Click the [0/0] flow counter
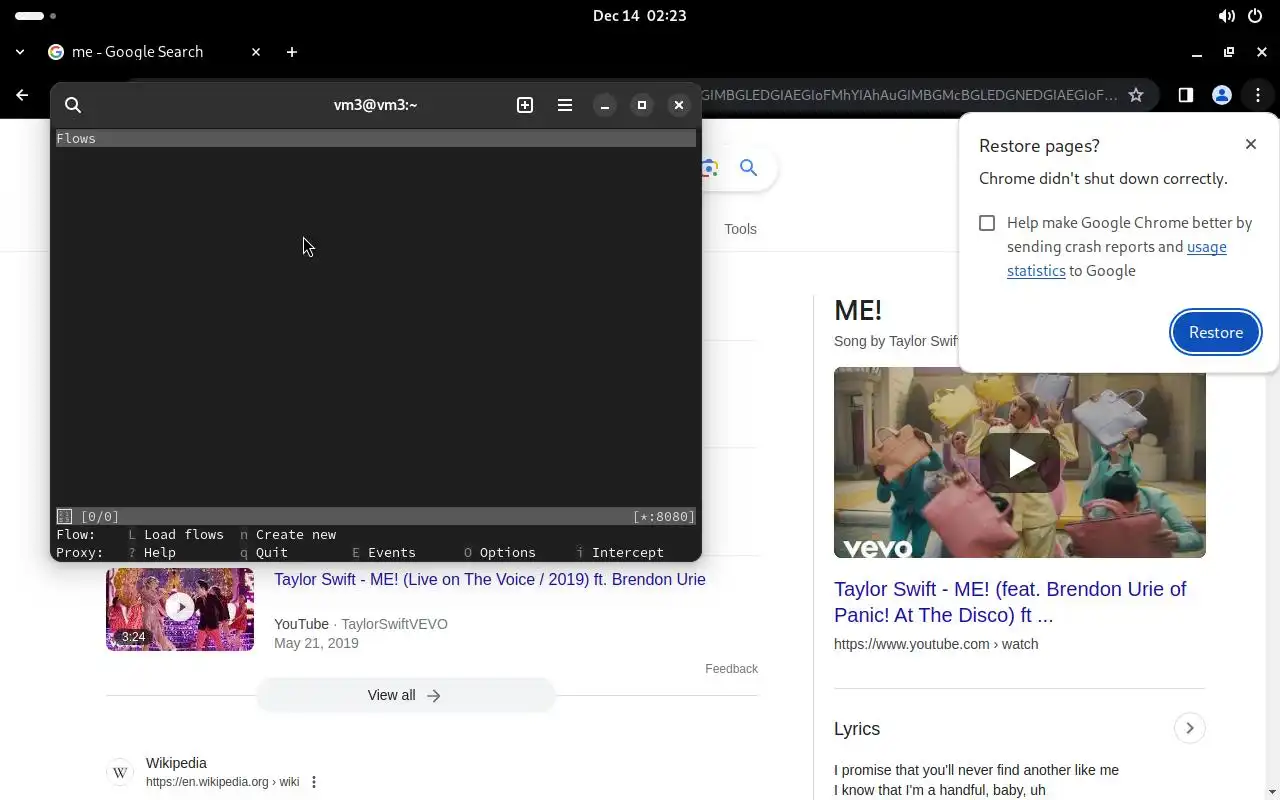Screen dimensions: 1280x800 pos(100,516)
